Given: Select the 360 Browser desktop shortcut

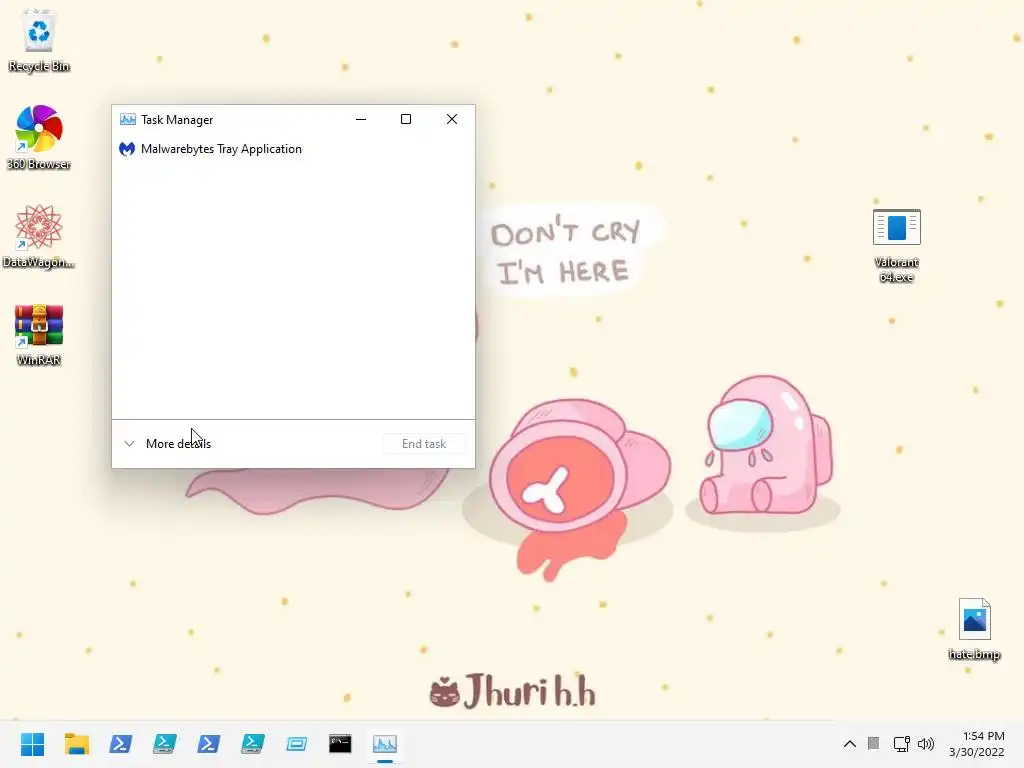Looking at the screenshot, I should tap(39, 138).
